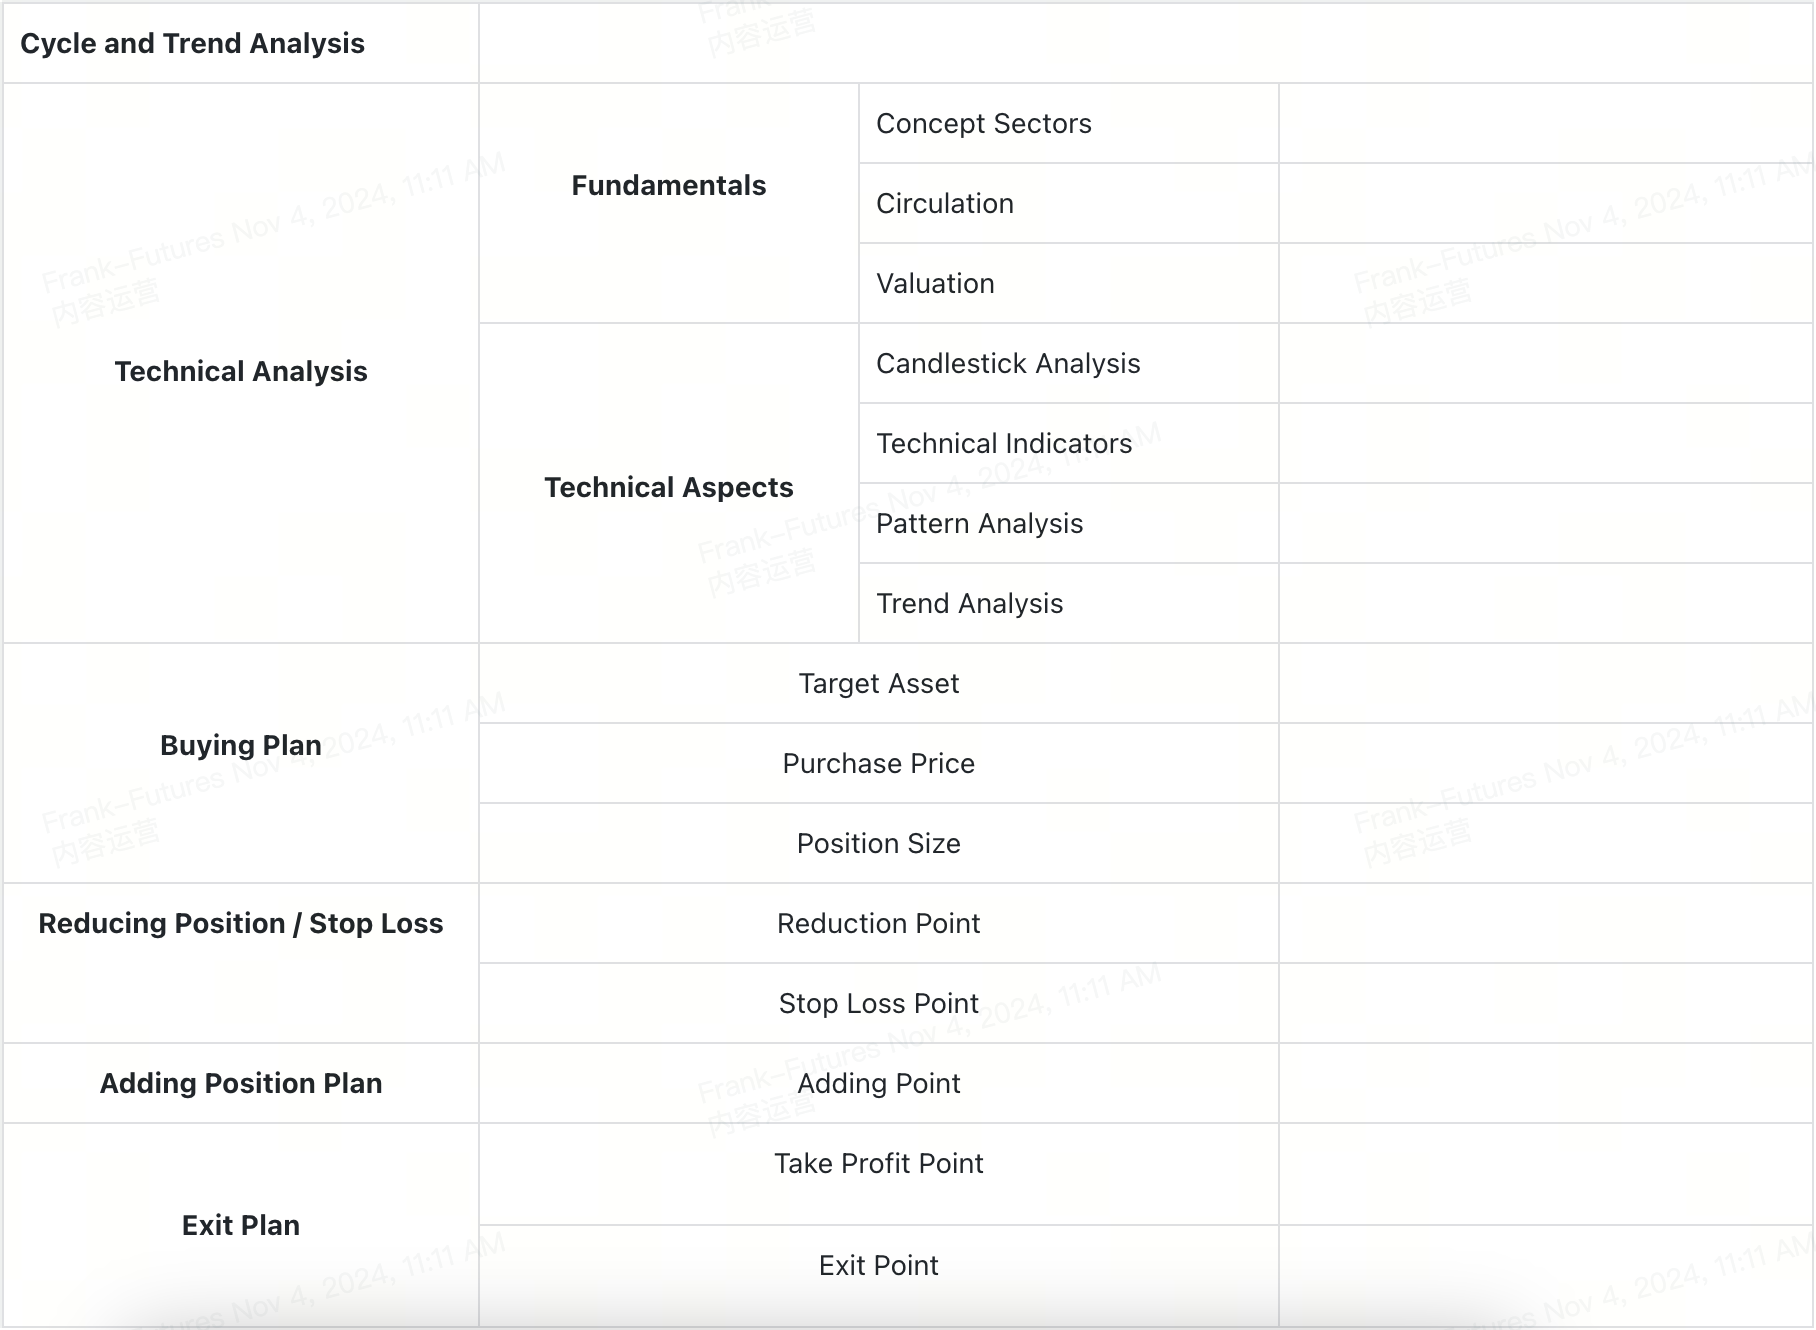Image resolution: width=1816 pixels, height=1330 pixels.
Task: Click the Valuation cell
Action: pyautogui.click(x=935, y=284)
